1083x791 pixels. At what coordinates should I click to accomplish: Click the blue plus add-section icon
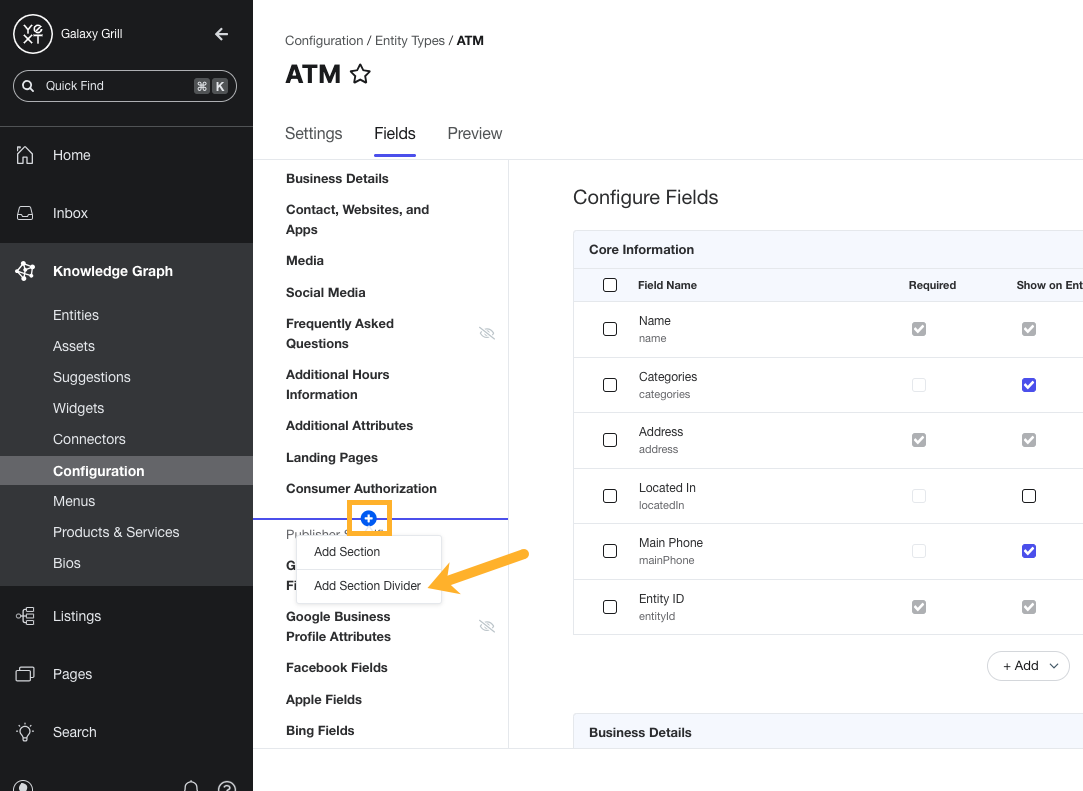[369, 518]
